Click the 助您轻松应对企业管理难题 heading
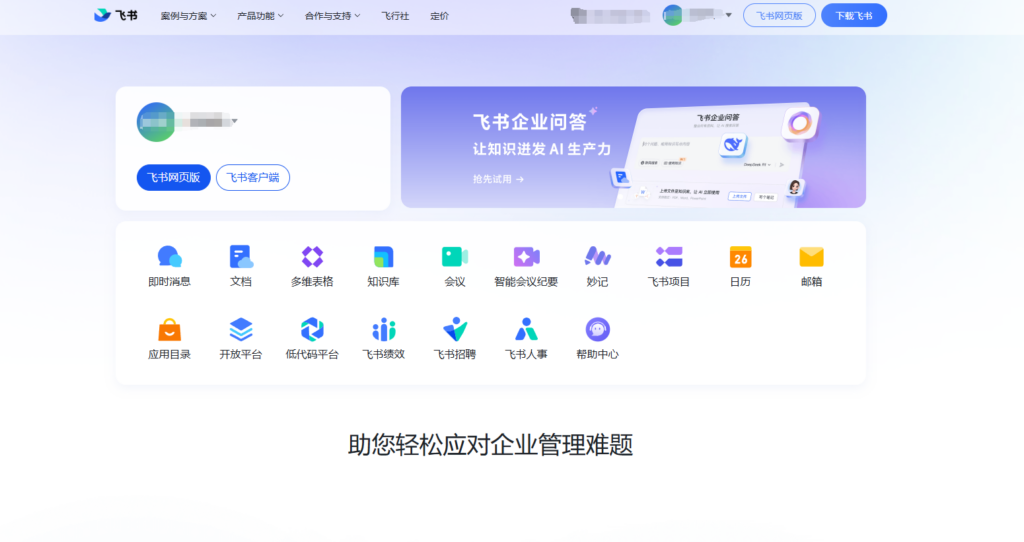 coord(490,445)
